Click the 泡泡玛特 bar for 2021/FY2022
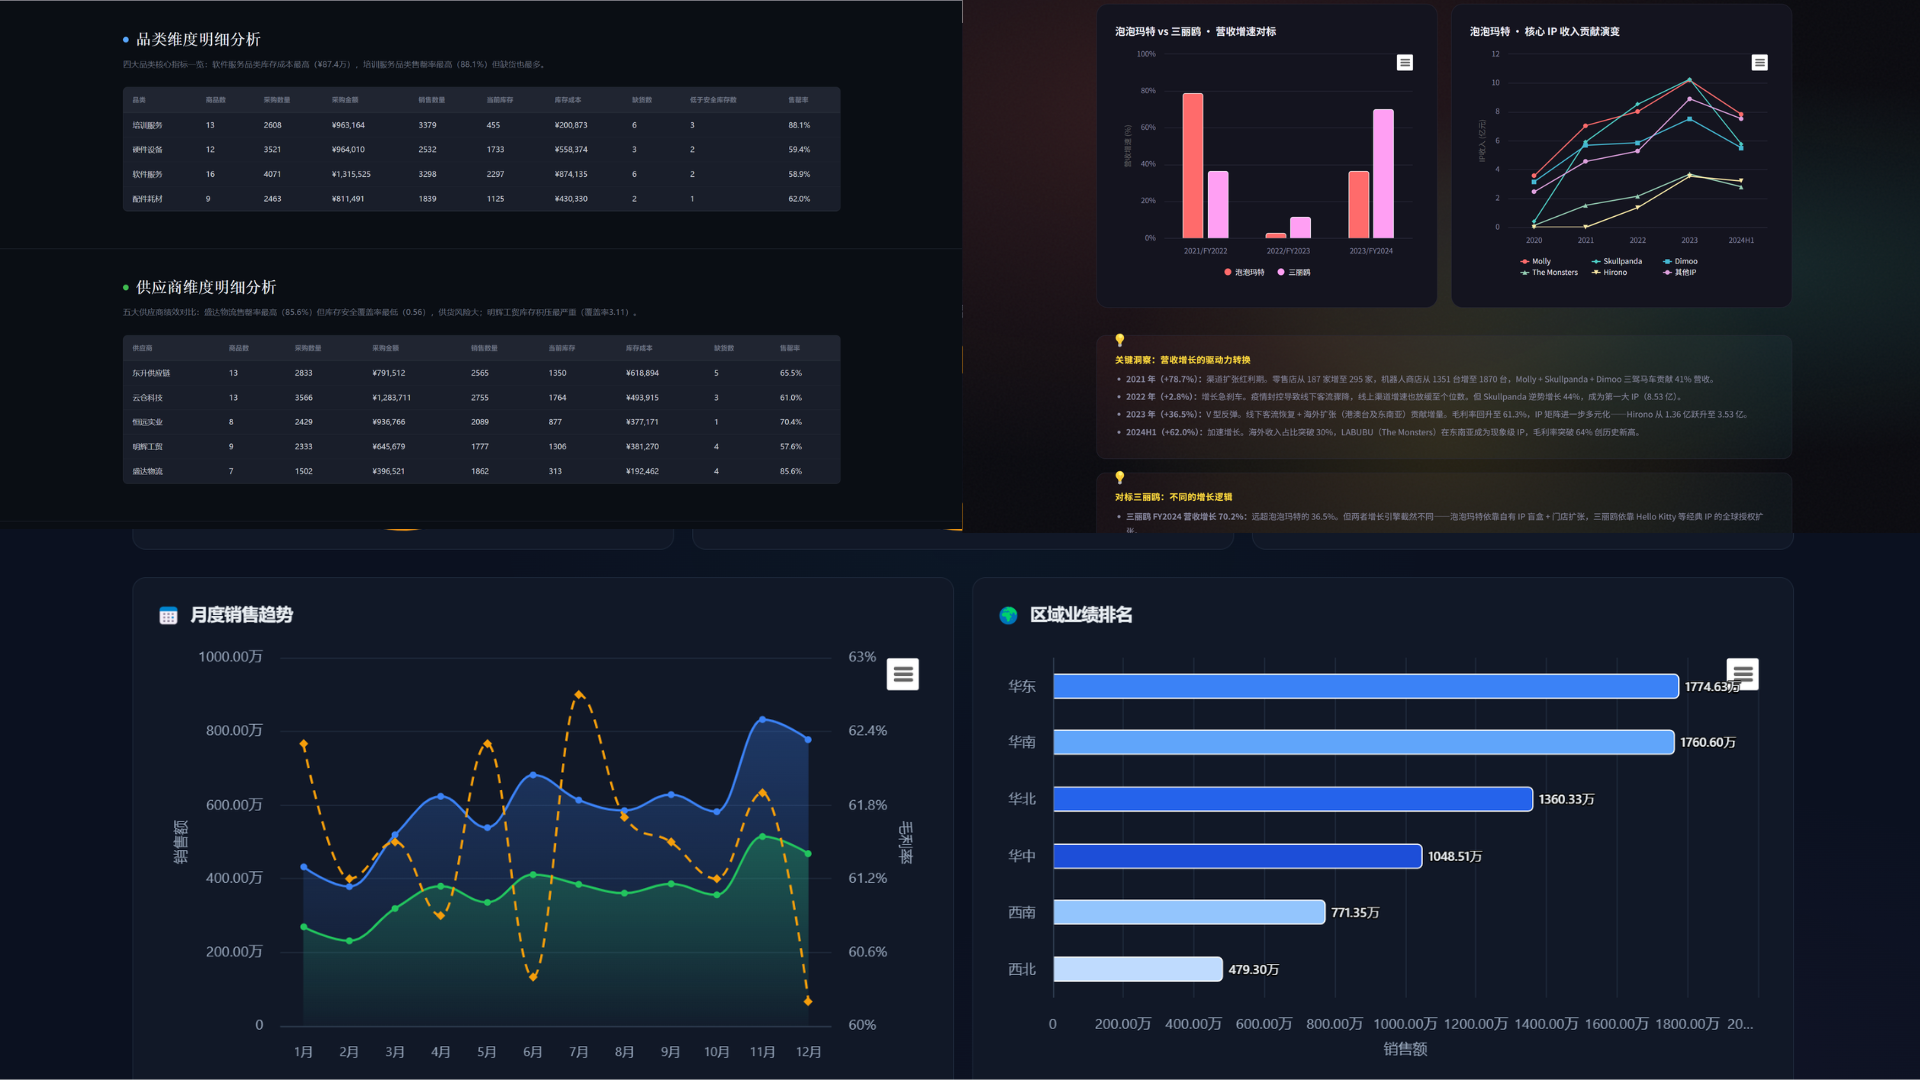This screenshot has height=1080, width=1920. 1193,166
